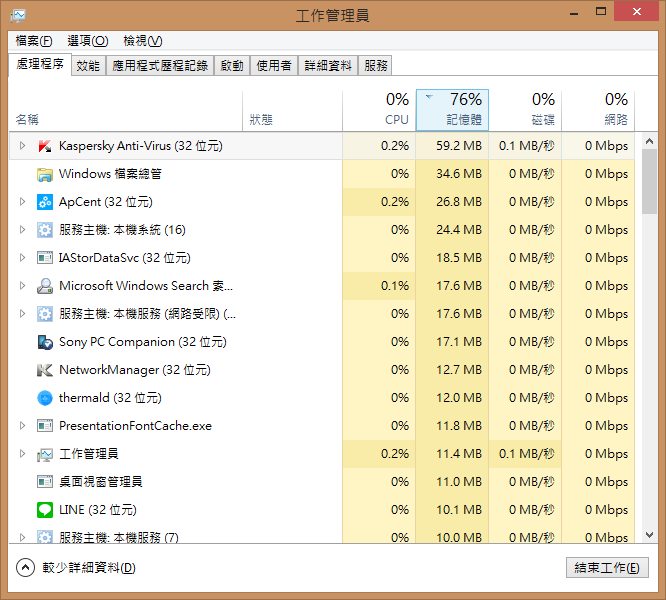Open the 選項(O) menu
Screen dimensions: 666x600
click(x=88, y=41)
